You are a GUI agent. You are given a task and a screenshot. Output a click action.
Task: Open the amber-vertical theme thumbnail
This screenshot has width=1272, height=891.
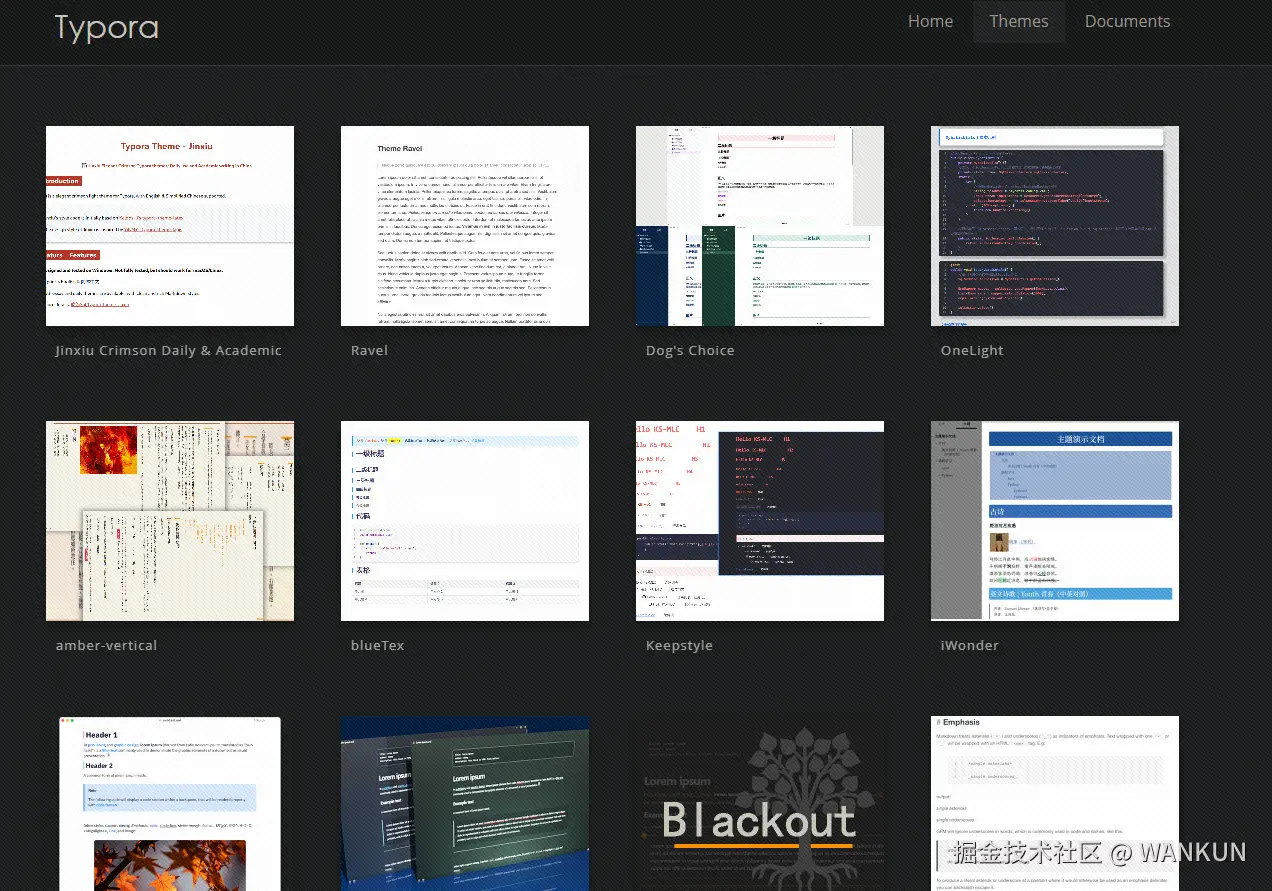click(170, 521)
